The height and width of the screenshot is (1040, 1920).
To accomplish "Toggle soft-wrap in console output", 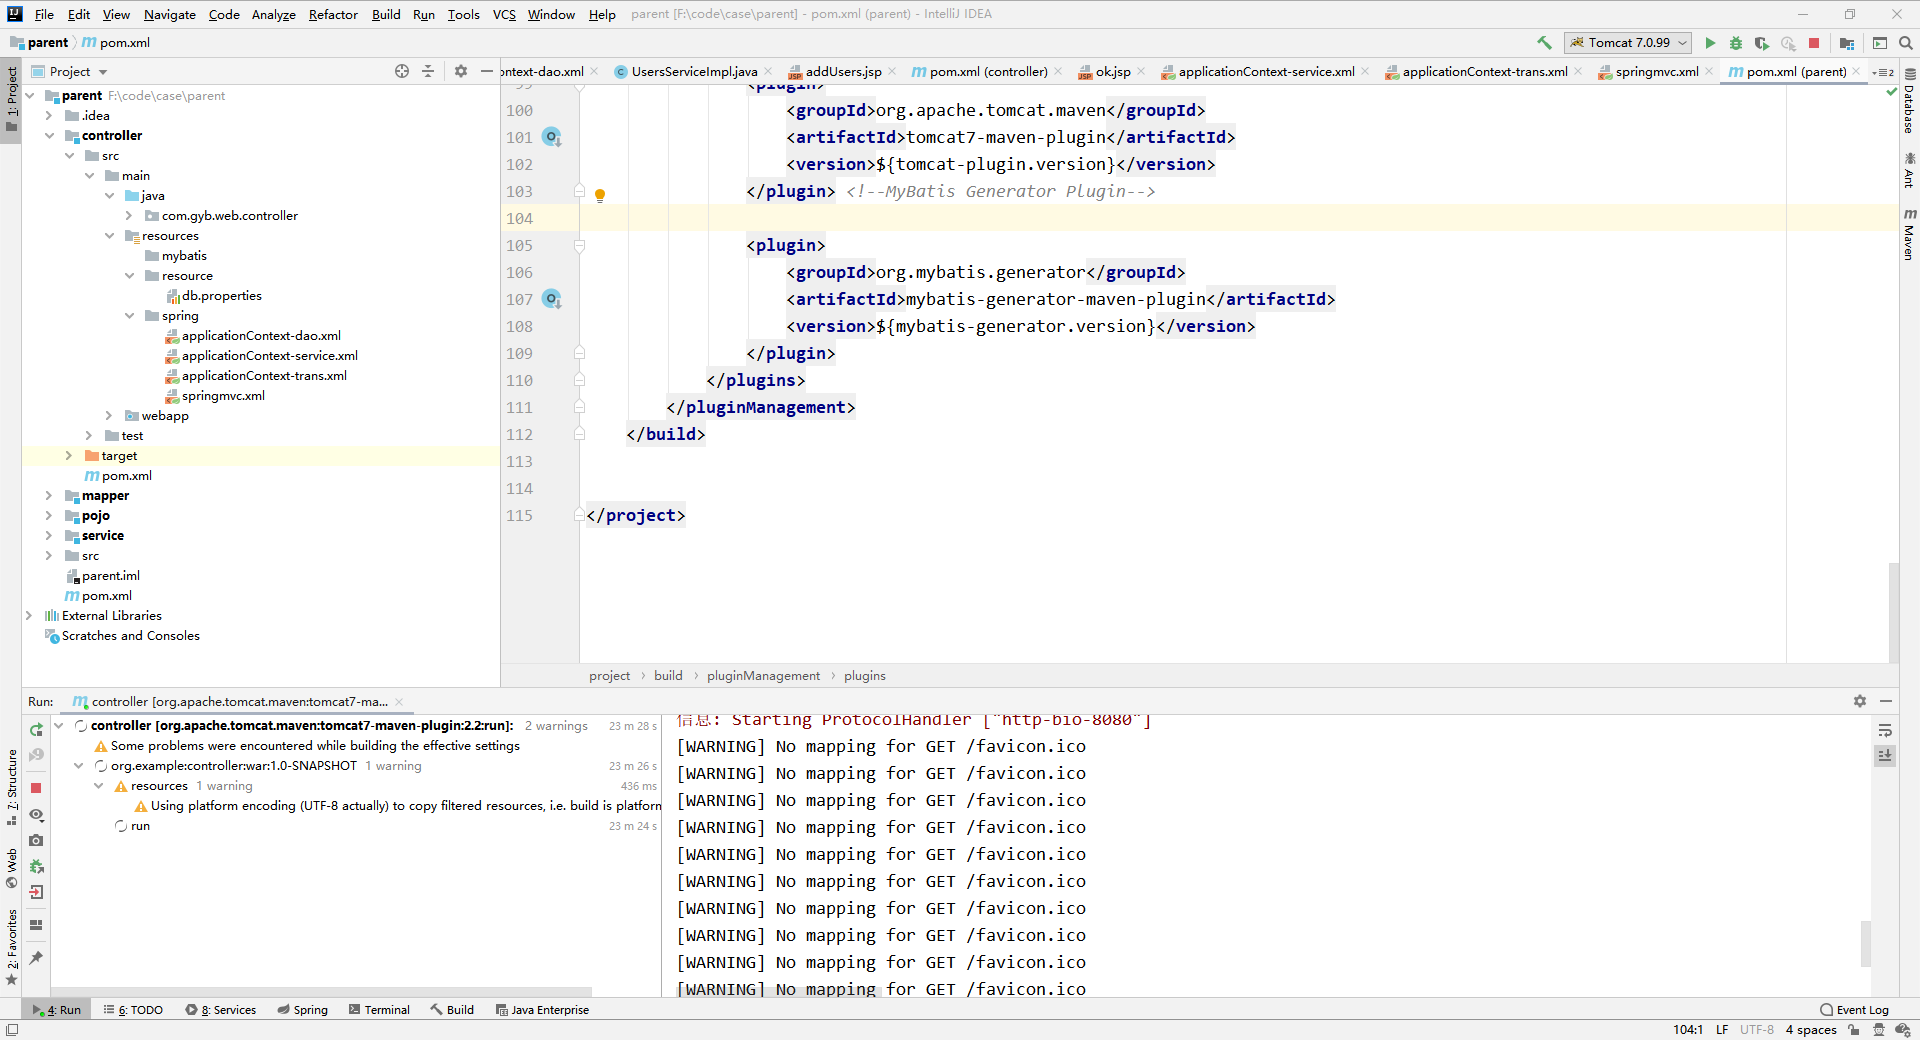I will pos(1885,730).
